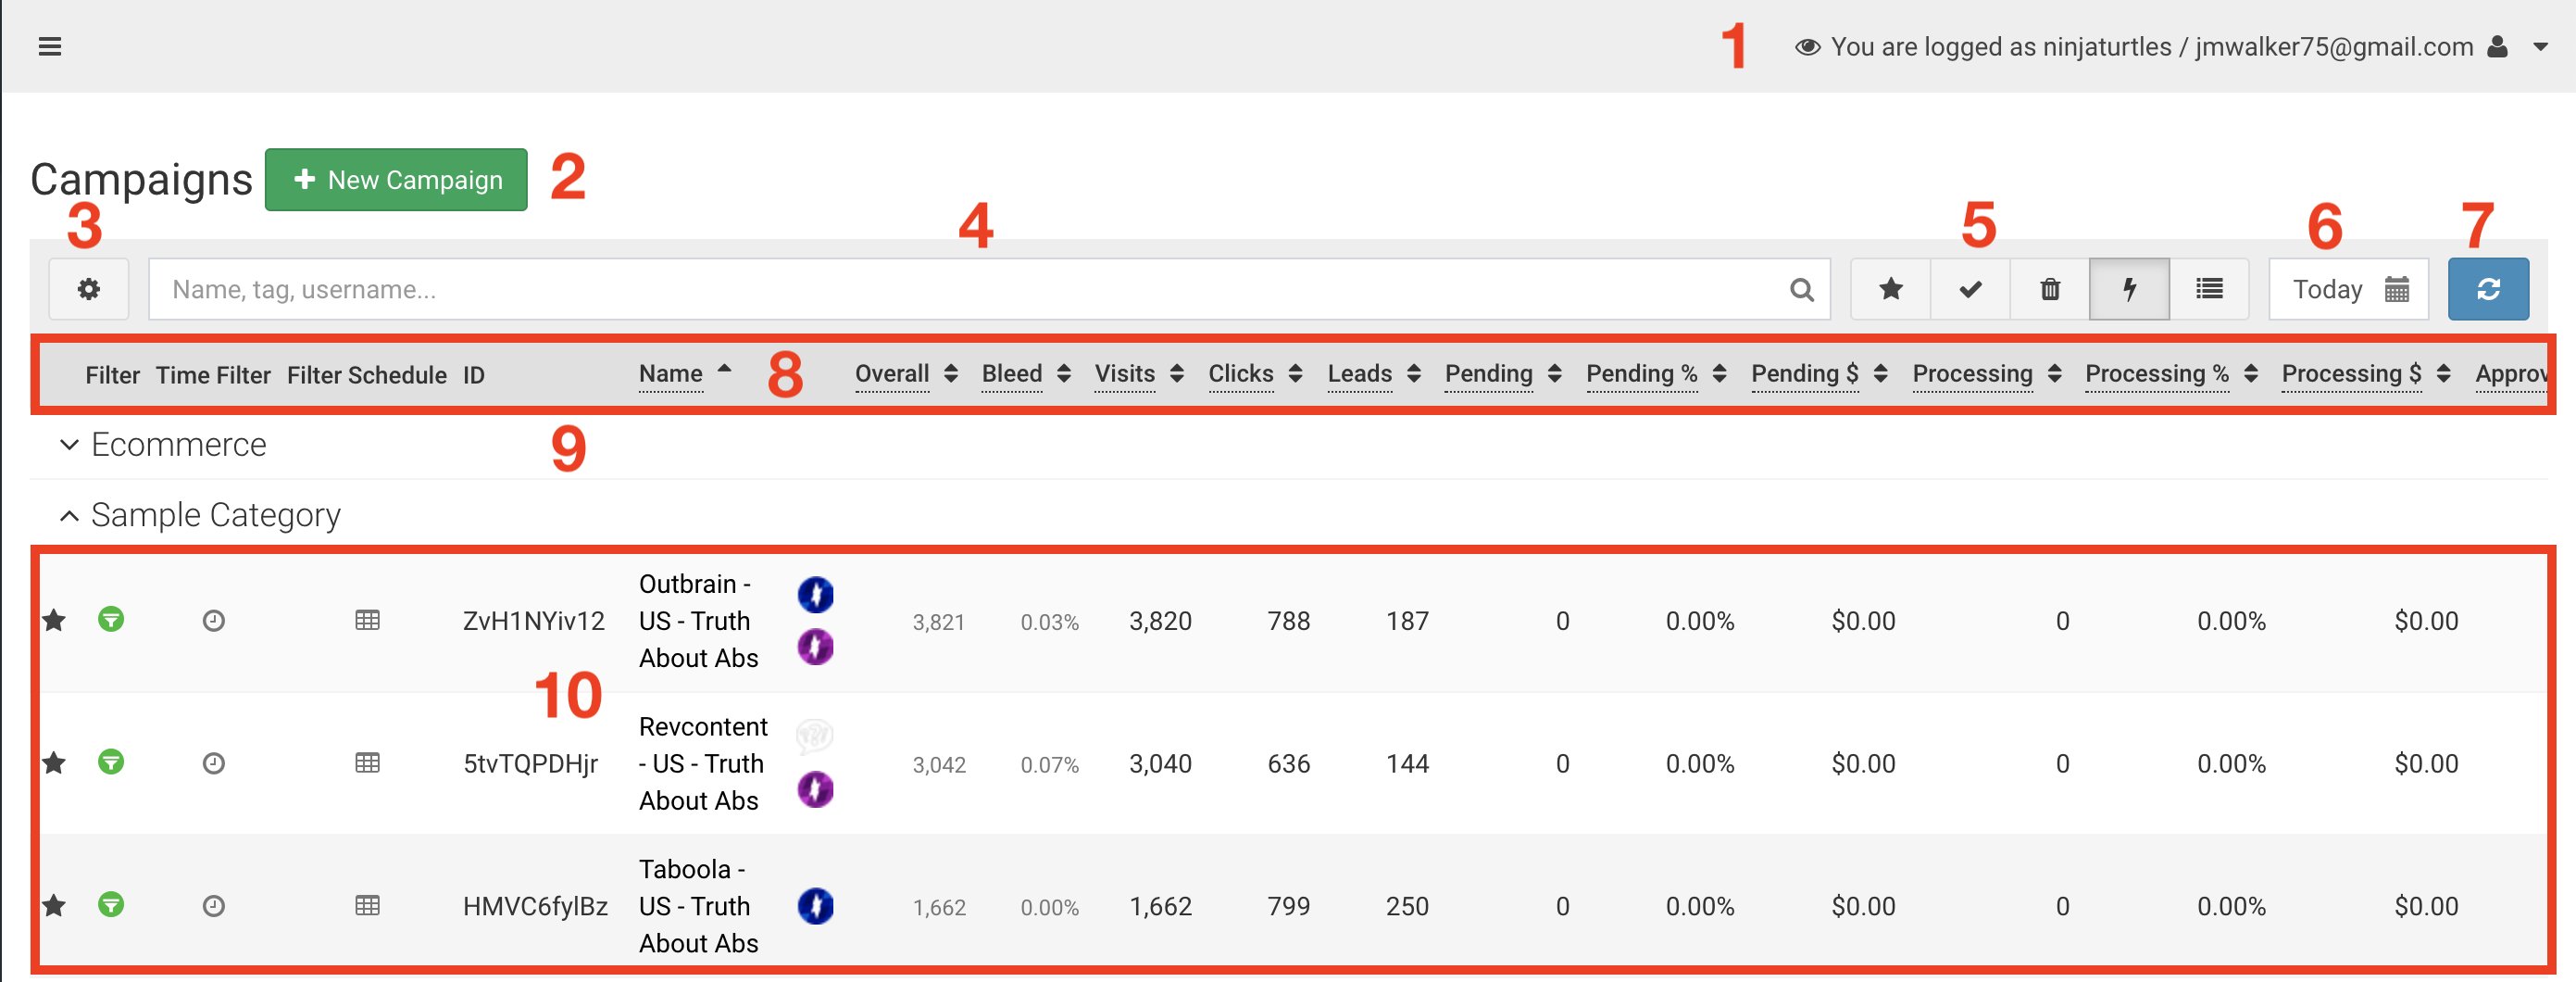Screen dimensions: 2576x982
Task: Toggle the favorites star filter in toolbar
Action: click(1890, 289)
